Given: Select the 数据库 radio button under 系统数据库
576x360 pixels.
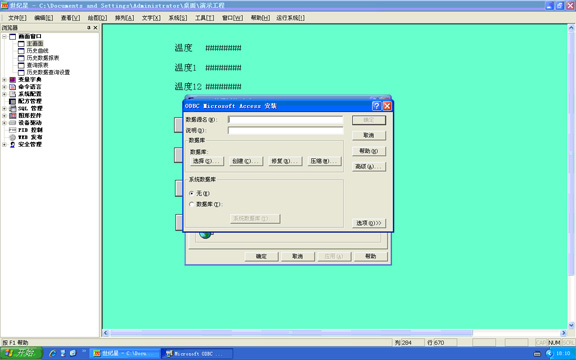Looking at the screenshot, I should tap(191, 204).
